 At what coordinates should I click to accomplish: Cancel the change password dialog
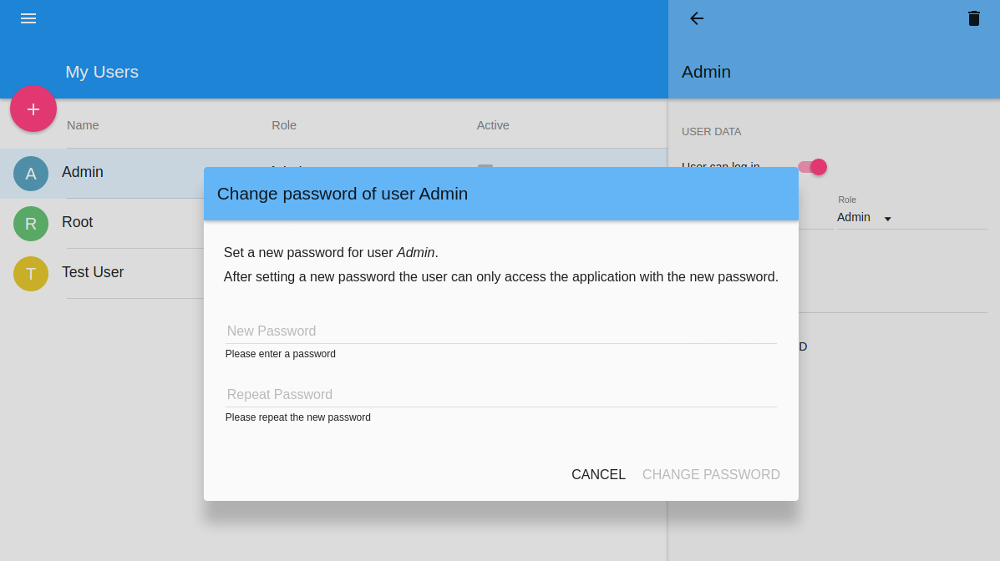pos(598,474)
